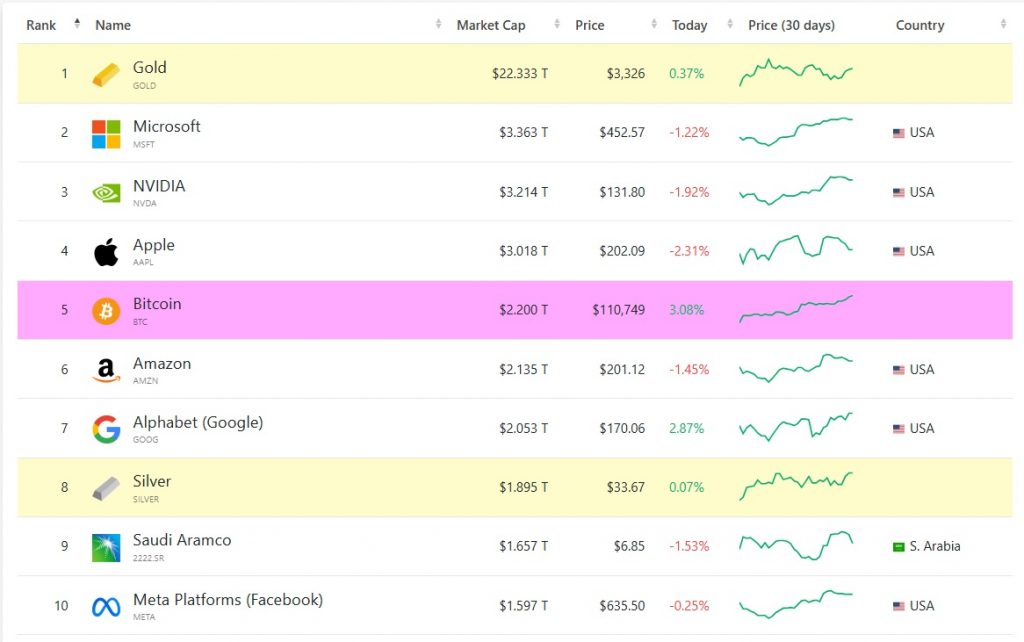Image resolution: width=1024 pixels, height=642 pixels.
Task: Click Saudi Aramco ticker 2222.SR
Action: tap(149, 558)
